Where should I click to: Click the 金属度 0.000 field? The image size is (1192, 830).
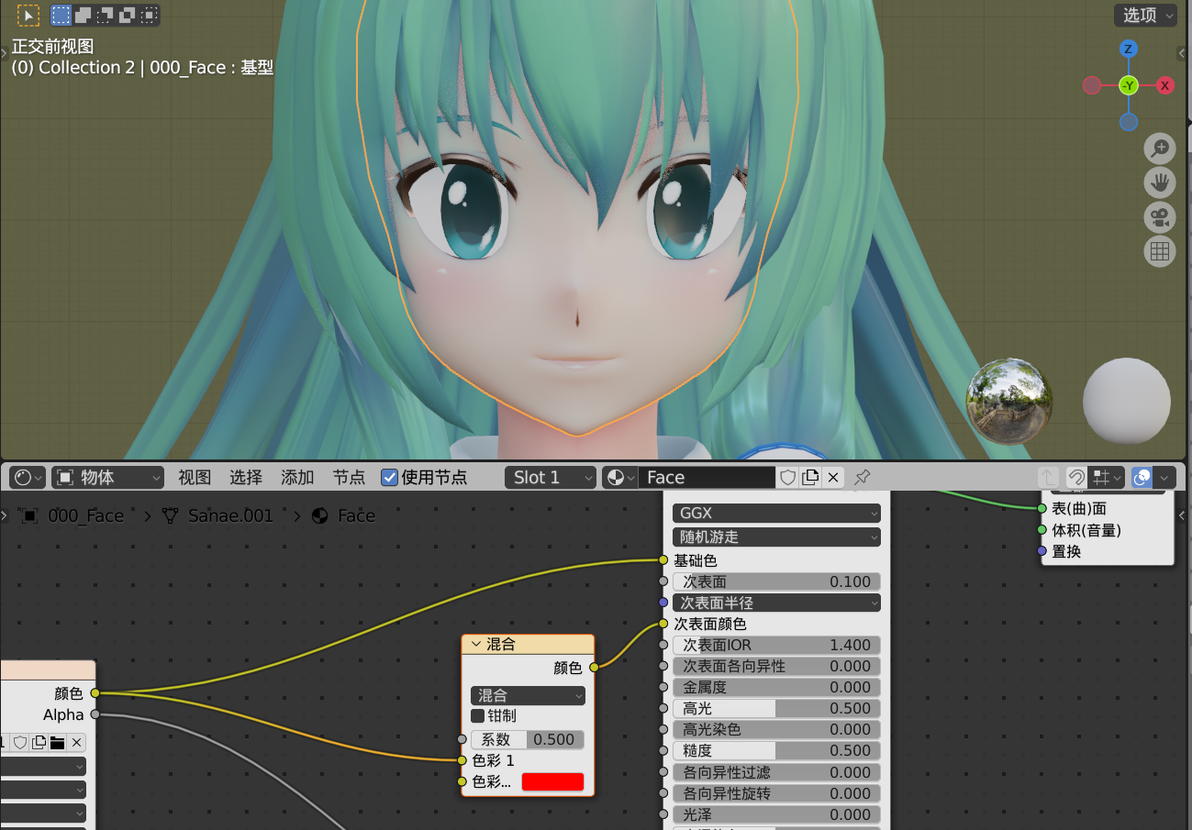pyautogui.click(x=776, y=687)
